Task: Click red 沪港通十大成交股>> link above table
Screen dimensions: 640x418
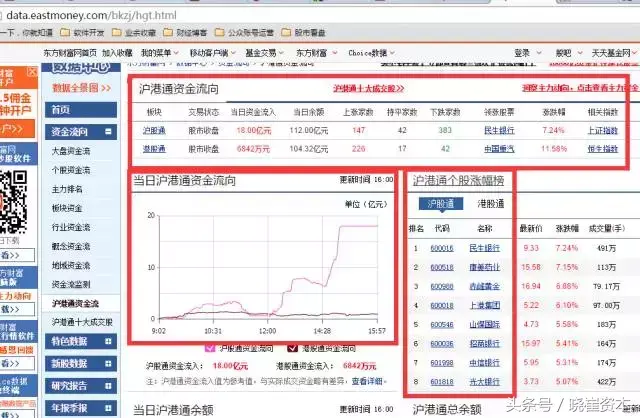Action: tap(369, 88)
